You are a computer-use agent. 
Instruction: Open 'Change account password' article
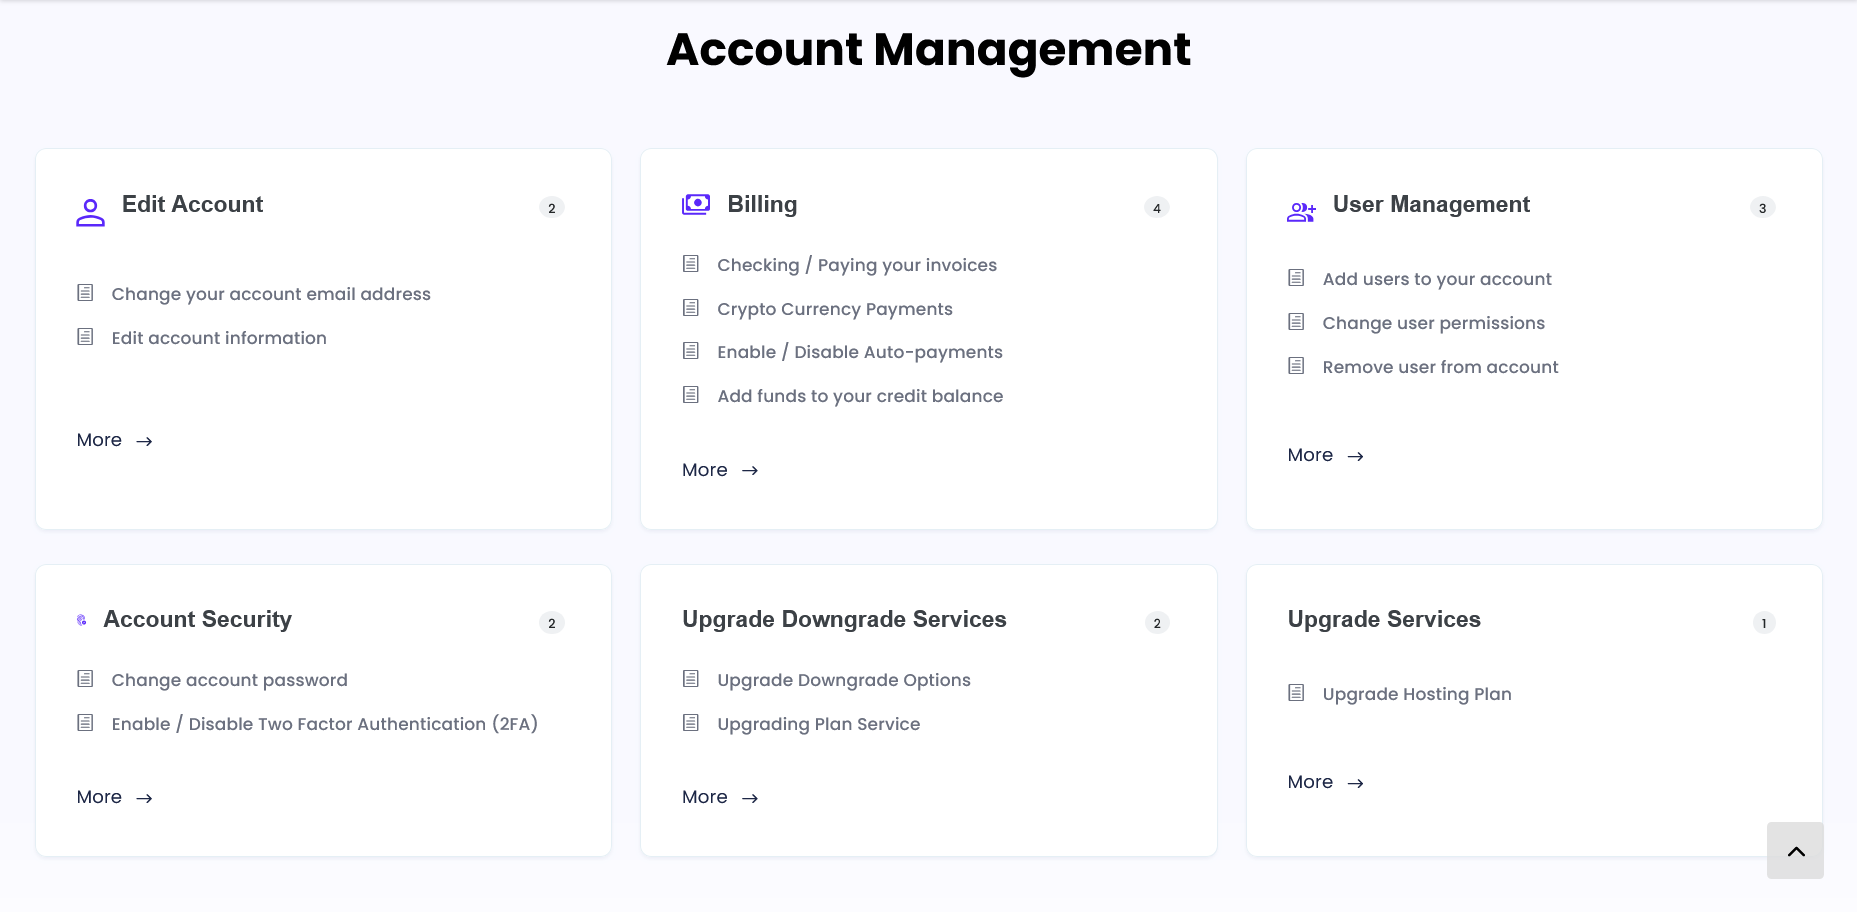[x=230, y=680]
